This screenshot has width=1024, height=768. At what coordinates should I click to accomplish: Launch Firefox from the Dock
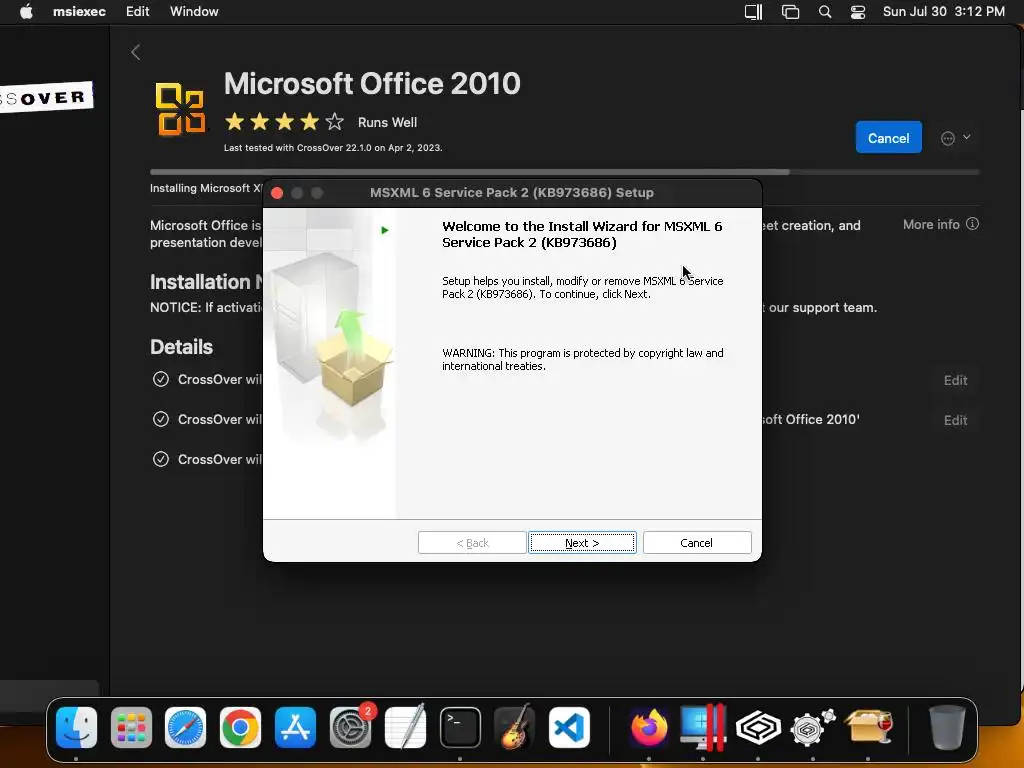click(x=648, y=727)
